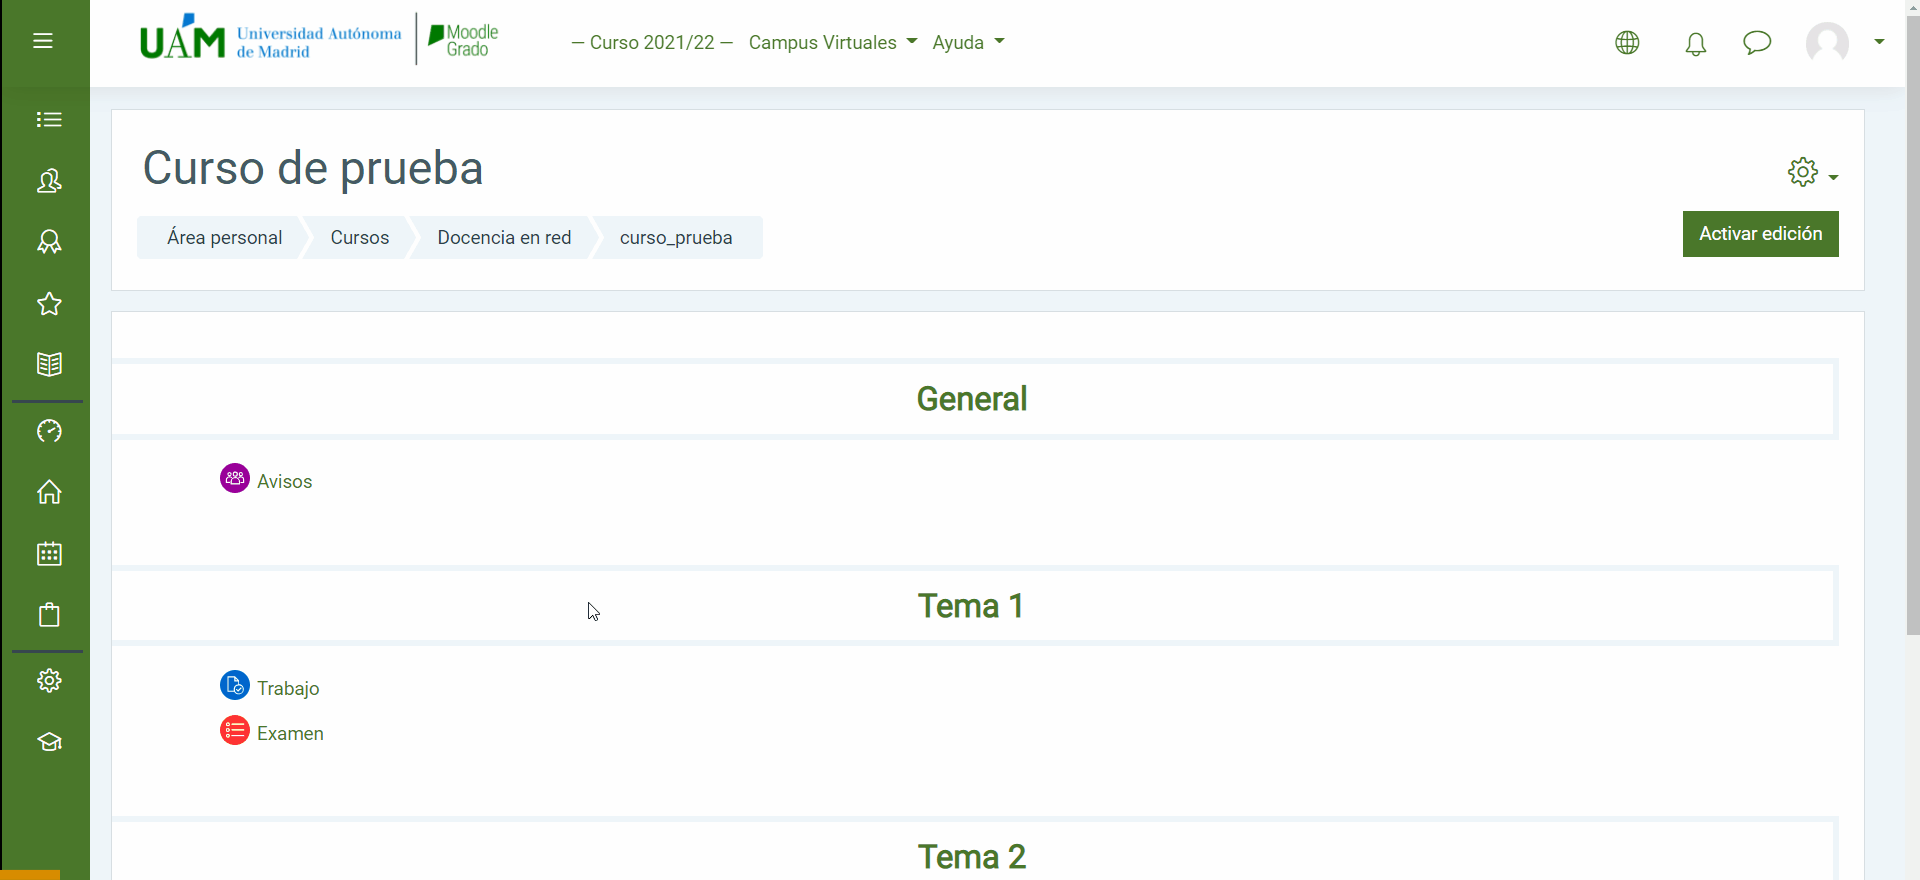Click the badges ribbon icon in sidebar
The width and height of the screenshot is (1920, 880).
coord(49,242)
